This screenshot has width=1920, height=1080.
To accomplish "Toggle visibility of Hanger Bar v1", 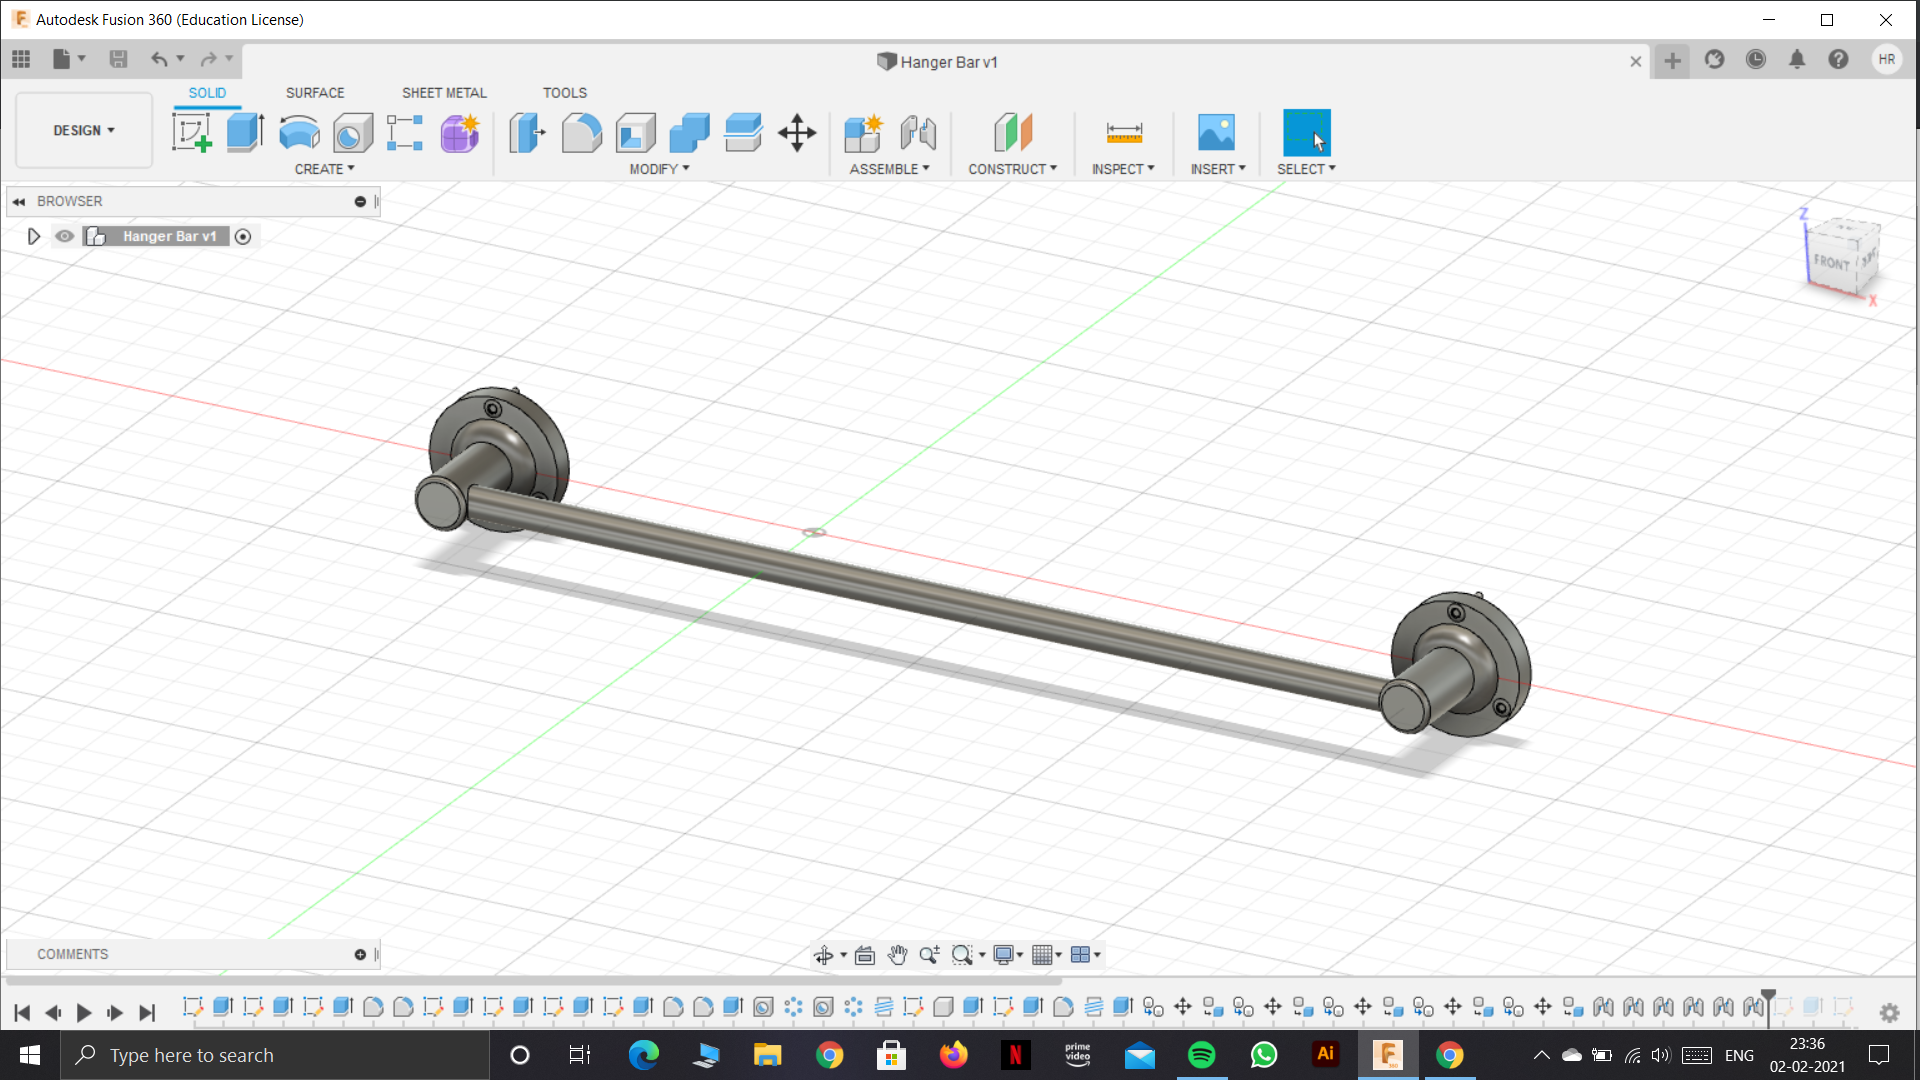I will point(64,236).
